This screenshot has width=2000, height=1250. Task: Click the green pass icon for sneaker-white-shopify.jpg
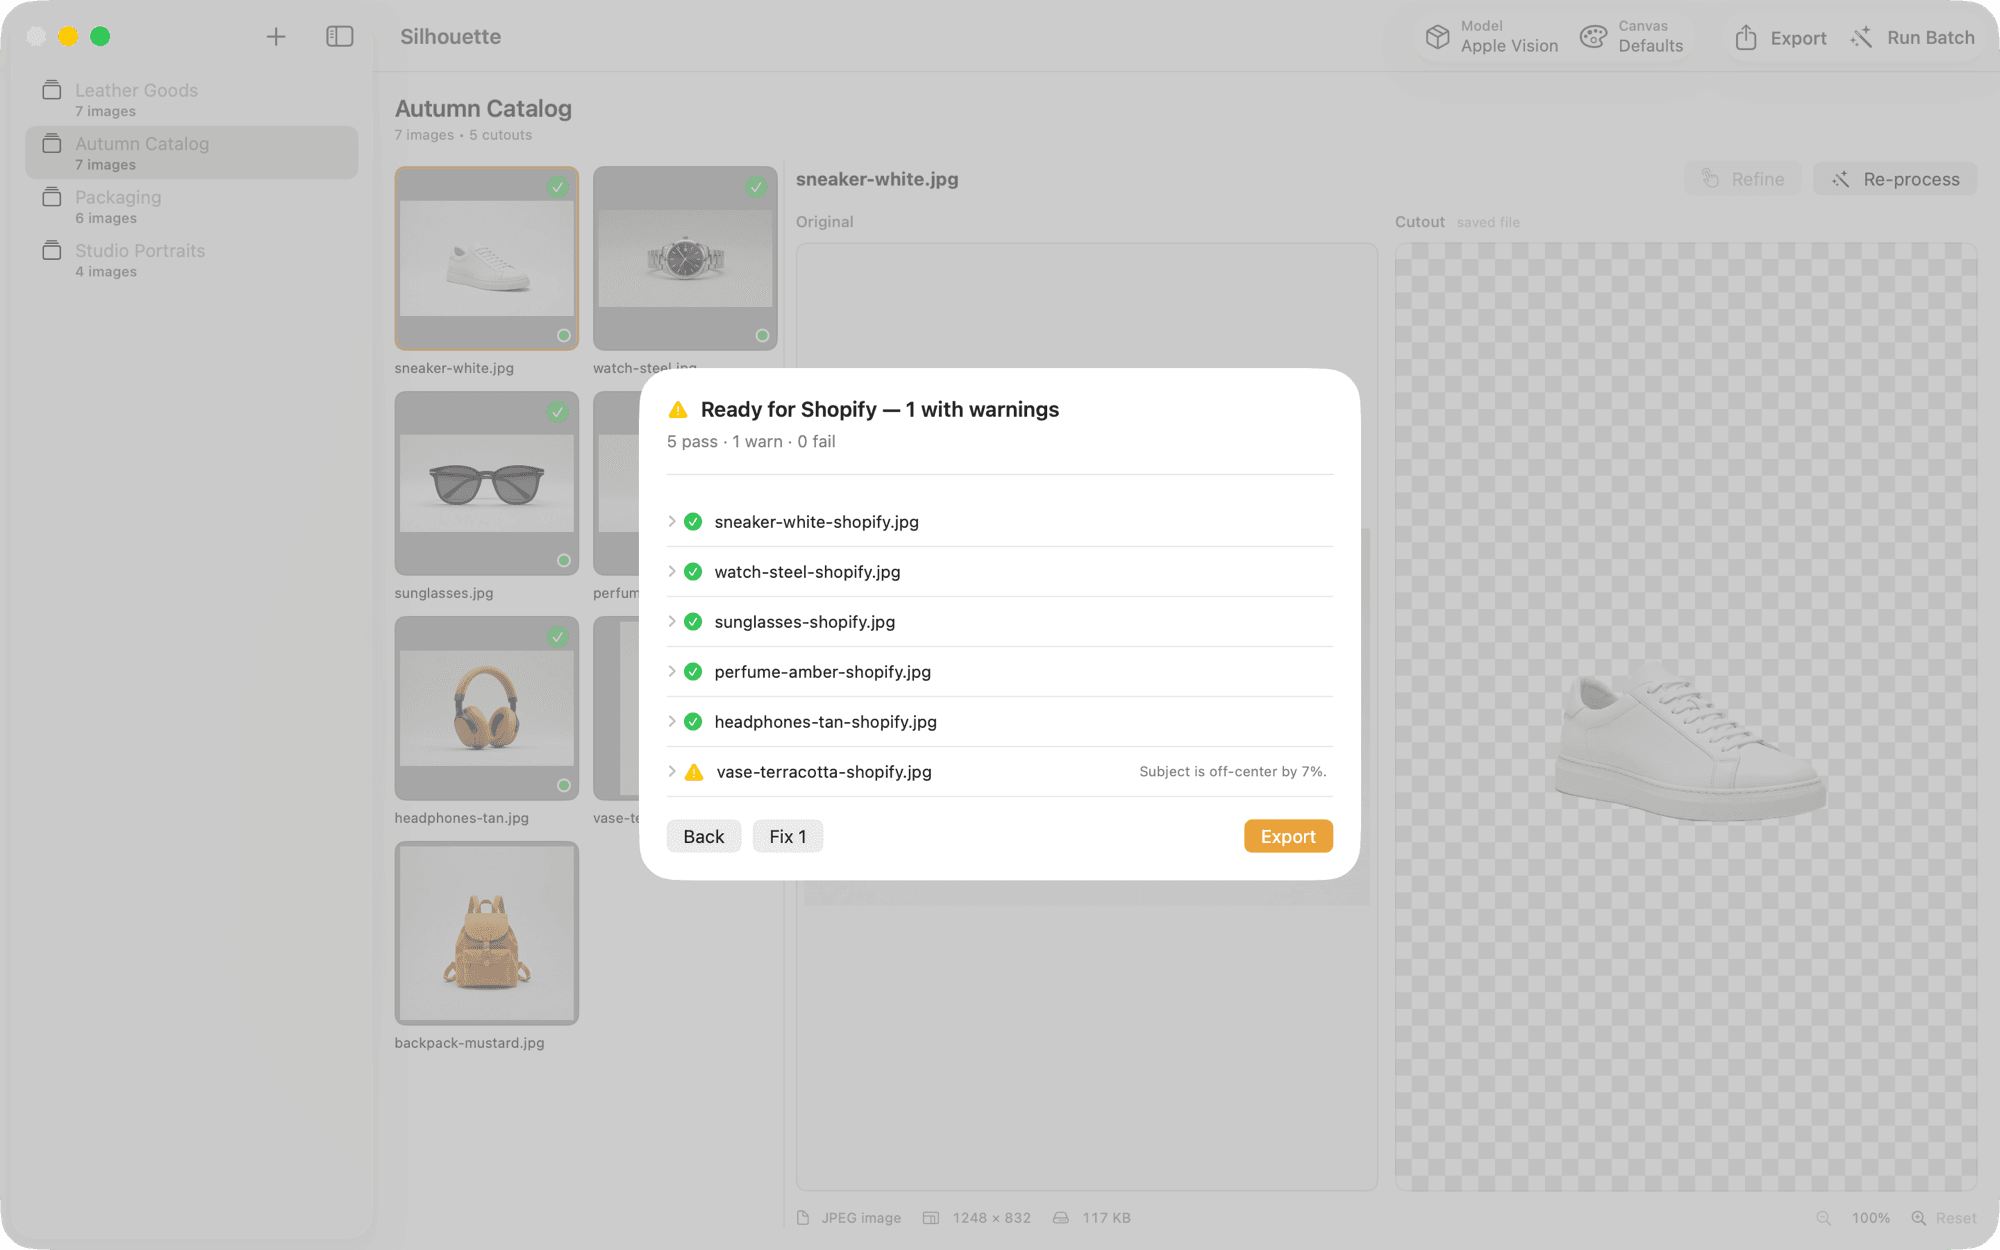pos(693,522)
